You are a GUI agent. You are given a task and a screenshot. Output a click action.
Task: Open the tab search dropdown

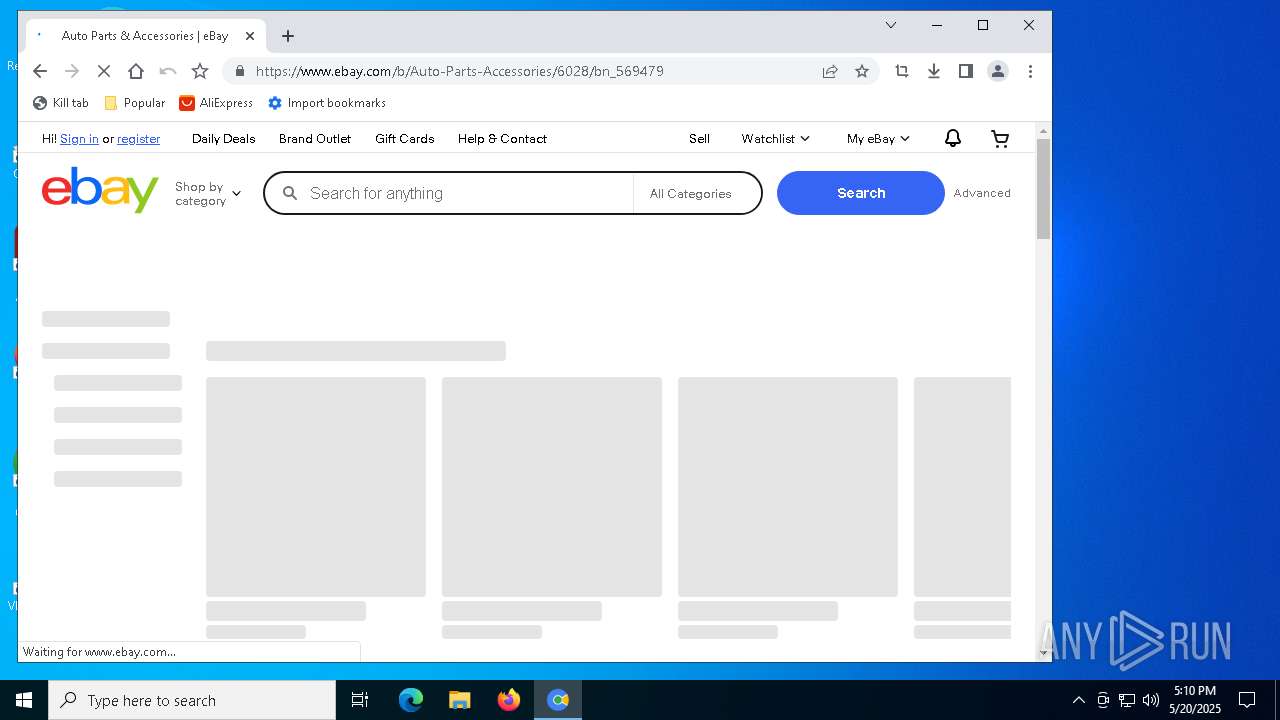click(891, 25)
